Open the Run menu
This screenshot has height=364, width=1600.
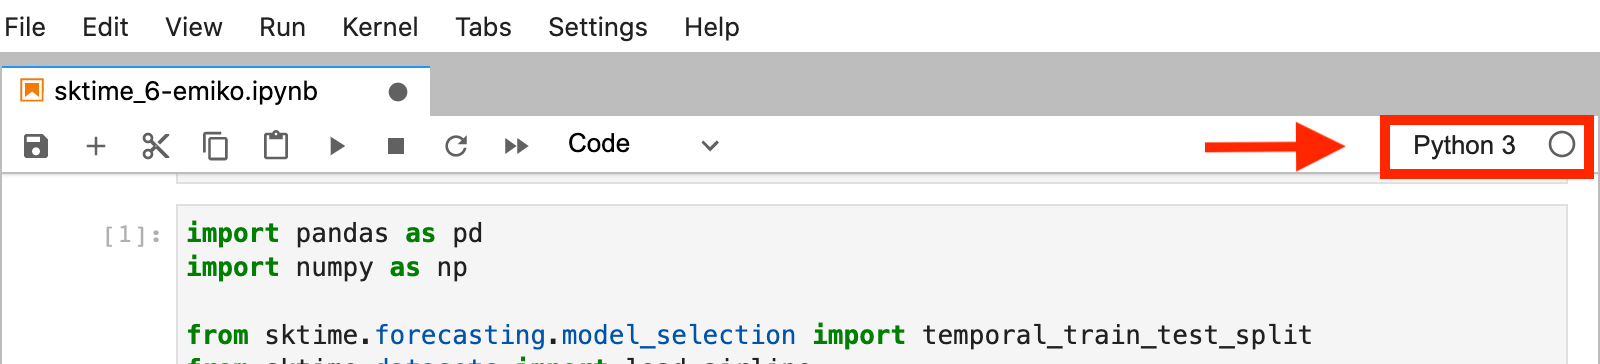[282, 27]
